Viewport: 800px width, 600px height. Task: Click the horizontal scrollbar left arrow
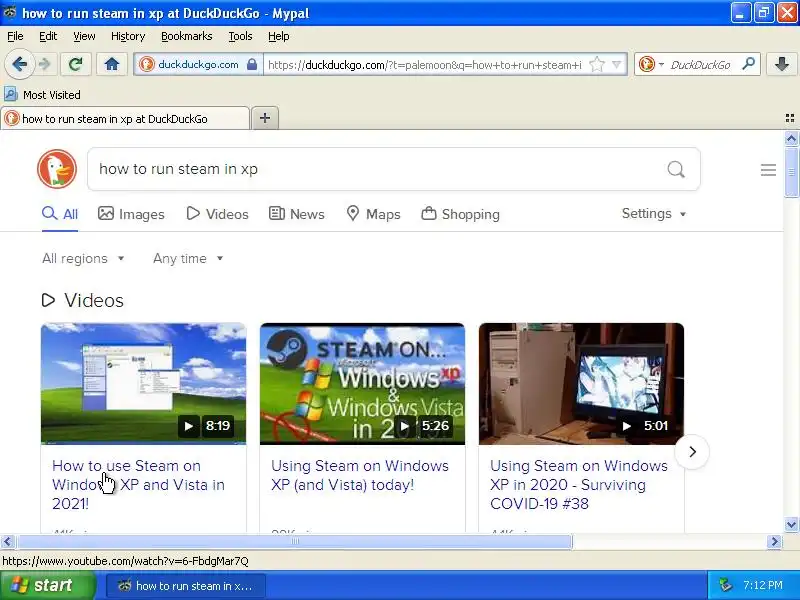click(x=7, y=541)
